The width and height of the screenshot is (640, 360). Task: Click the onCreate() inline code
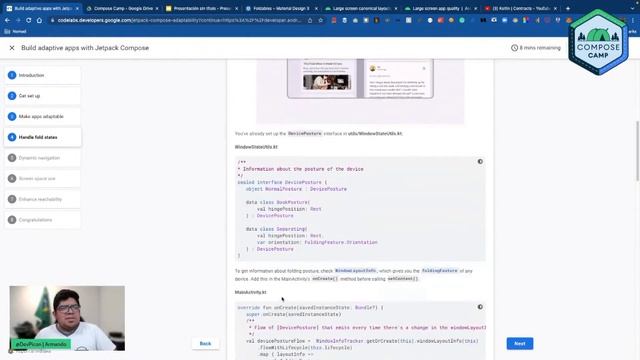325,279
